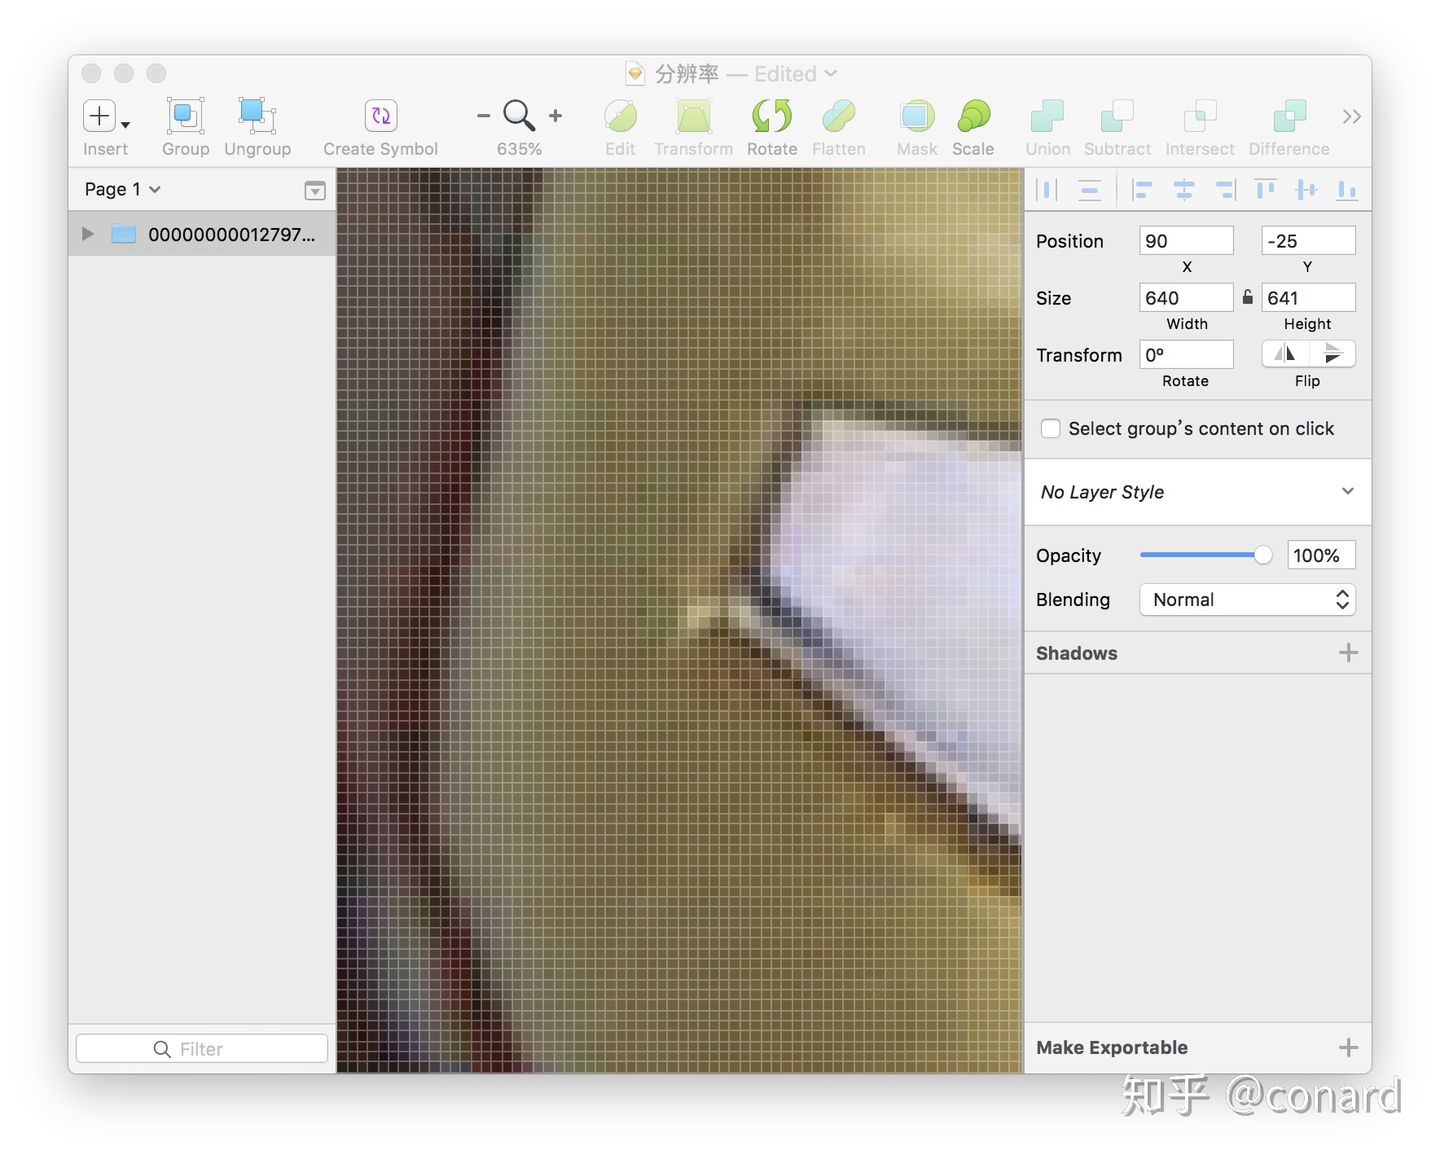This screenshot has height=1155, width=1440.
Task: Open the No Layer Style dropdown
Action: coord(1198,492)
